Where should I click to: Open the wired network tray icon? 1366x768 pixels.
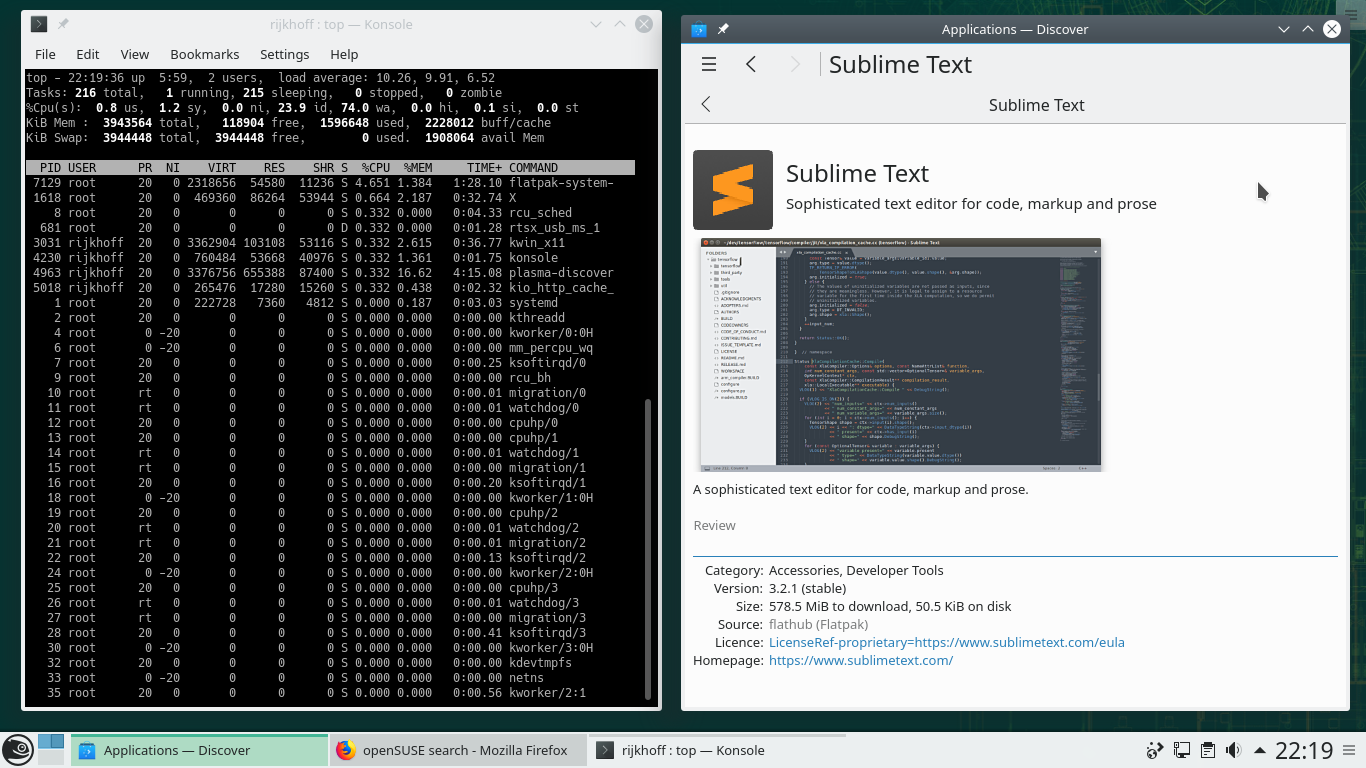(1181, 750)
